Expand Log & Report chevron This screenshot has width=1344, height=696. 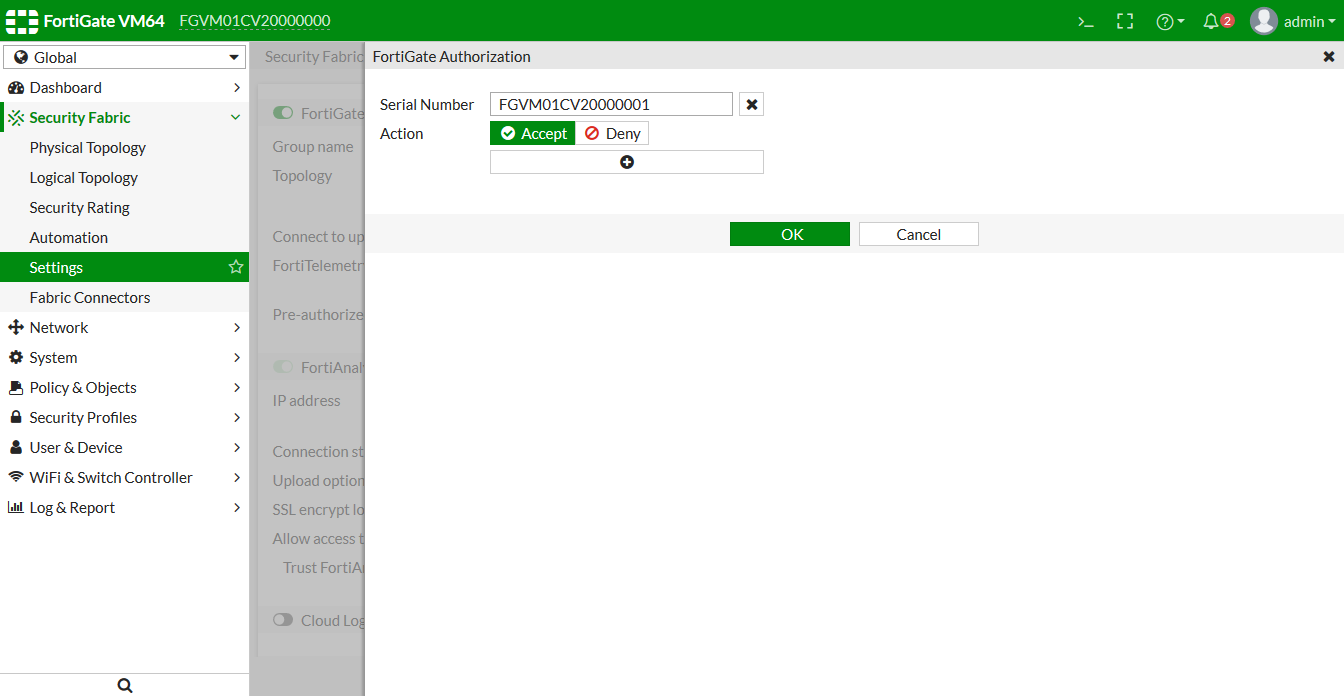coord(236,507)
